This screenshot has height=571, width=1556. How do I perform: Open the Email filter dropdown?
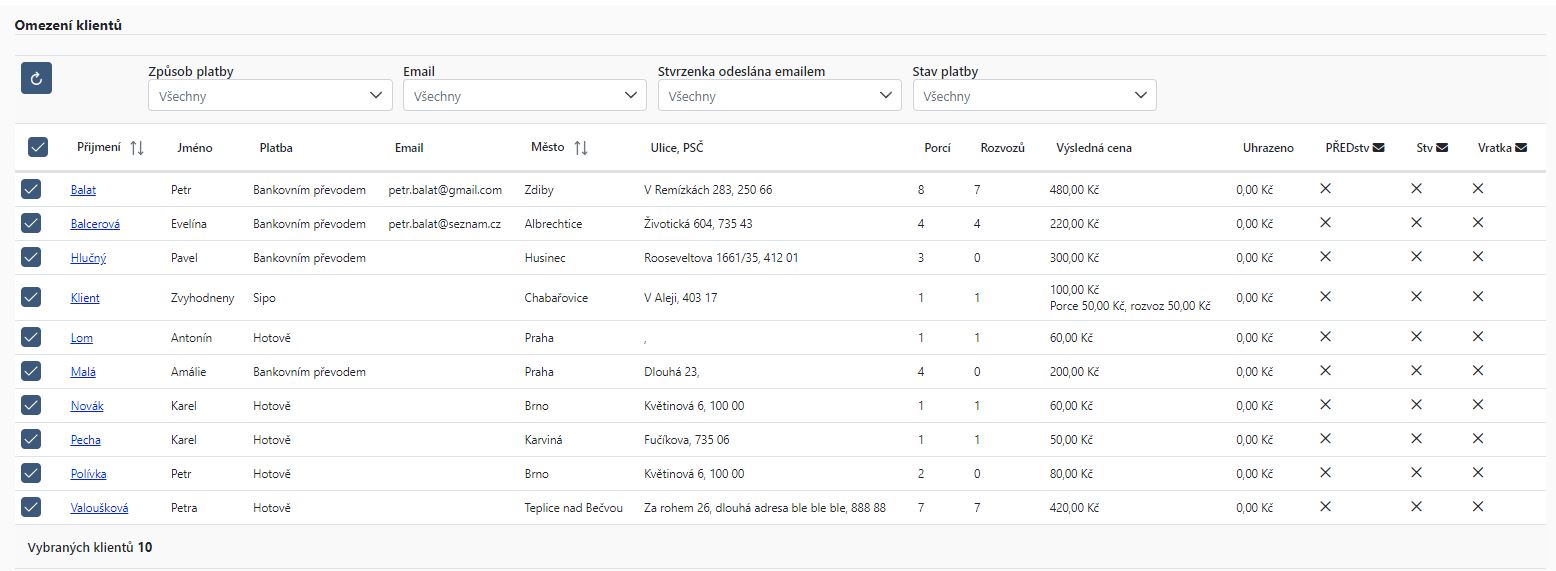(x=525, y=96)
